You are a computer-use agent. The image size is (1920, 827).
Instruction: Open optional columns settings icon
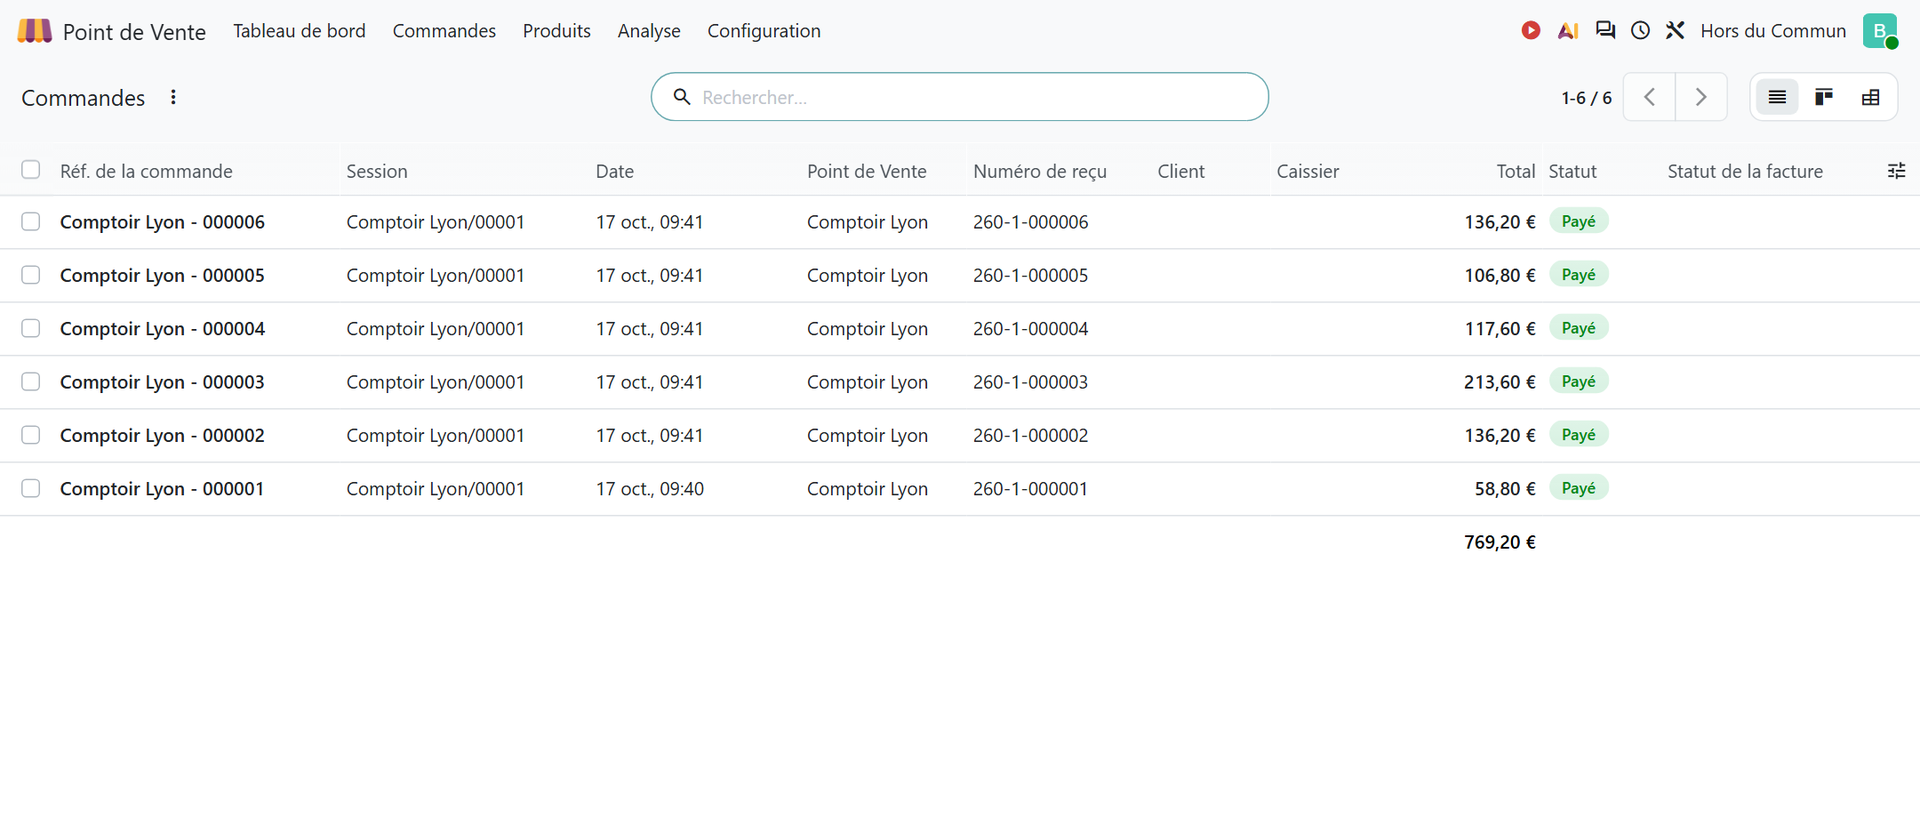coord(1896,171)
